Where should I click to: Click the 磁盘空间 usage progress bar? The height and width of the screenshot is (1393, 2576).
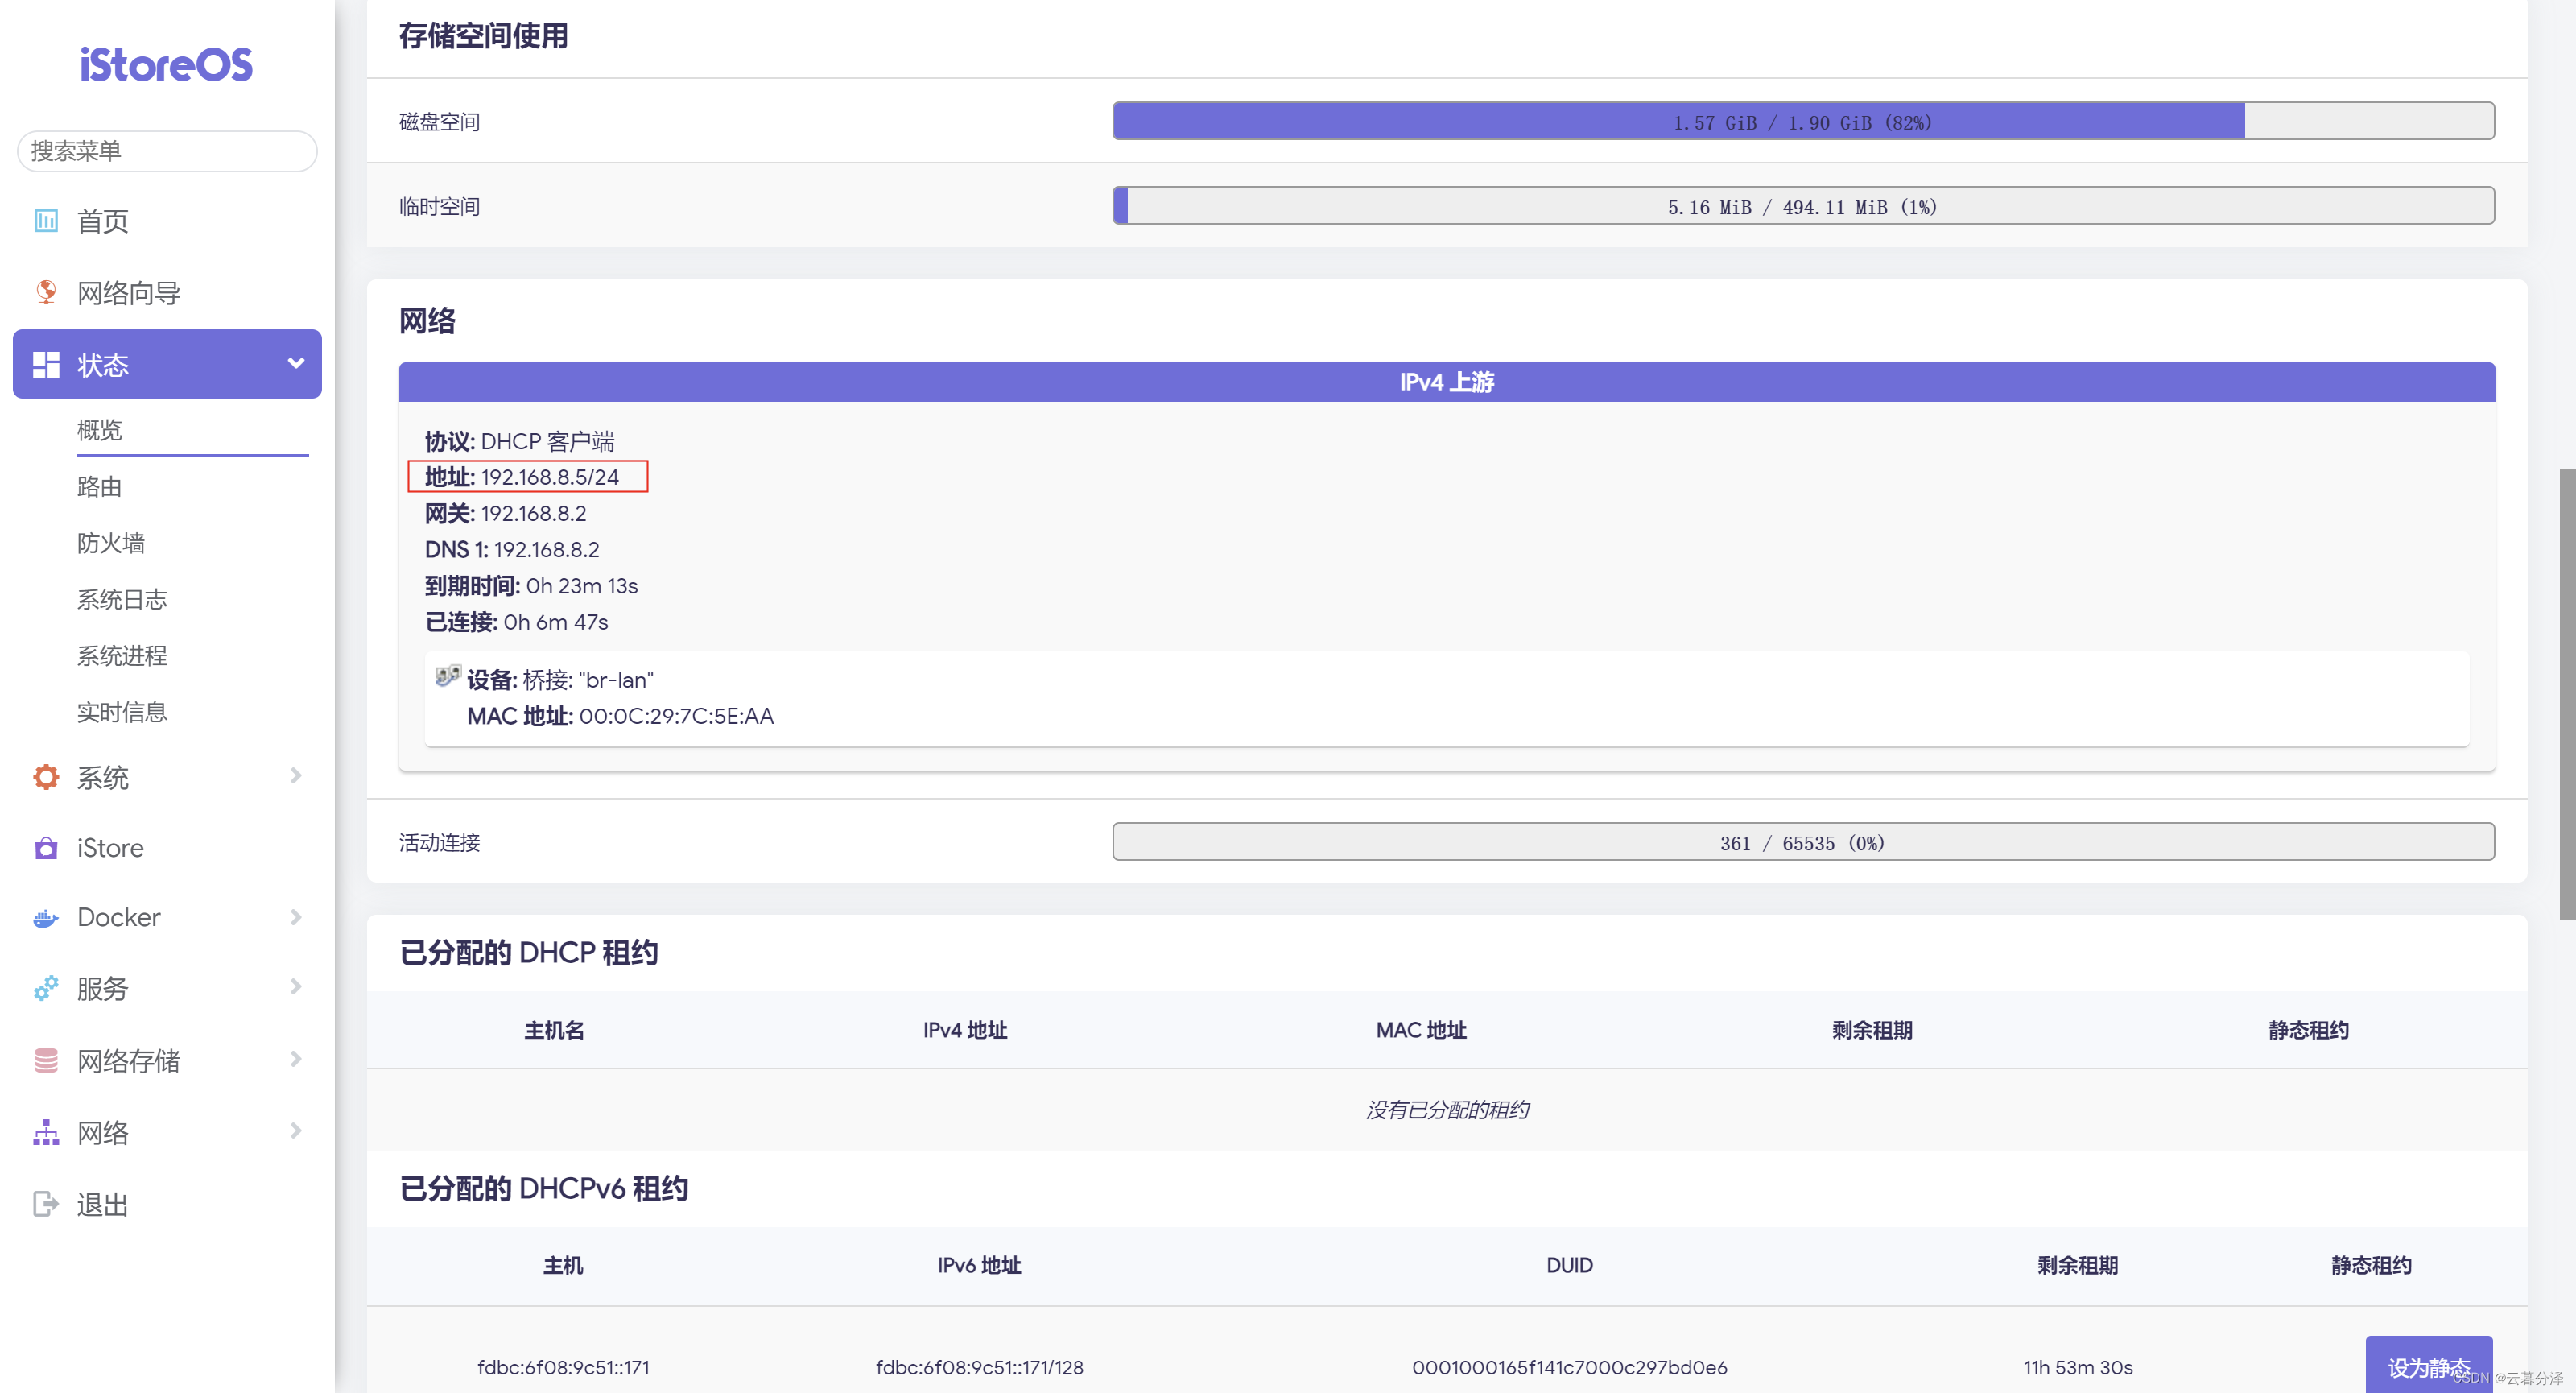click(1802, 121)
